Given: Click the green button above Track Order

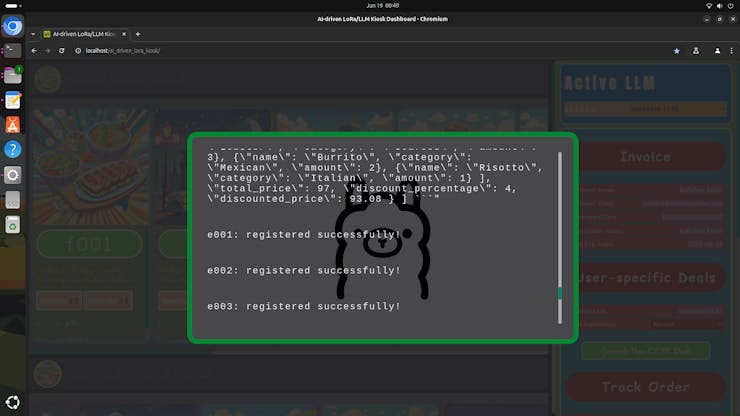Looking at the screenshot, I should pyautogui.click(x=645, y=351).
